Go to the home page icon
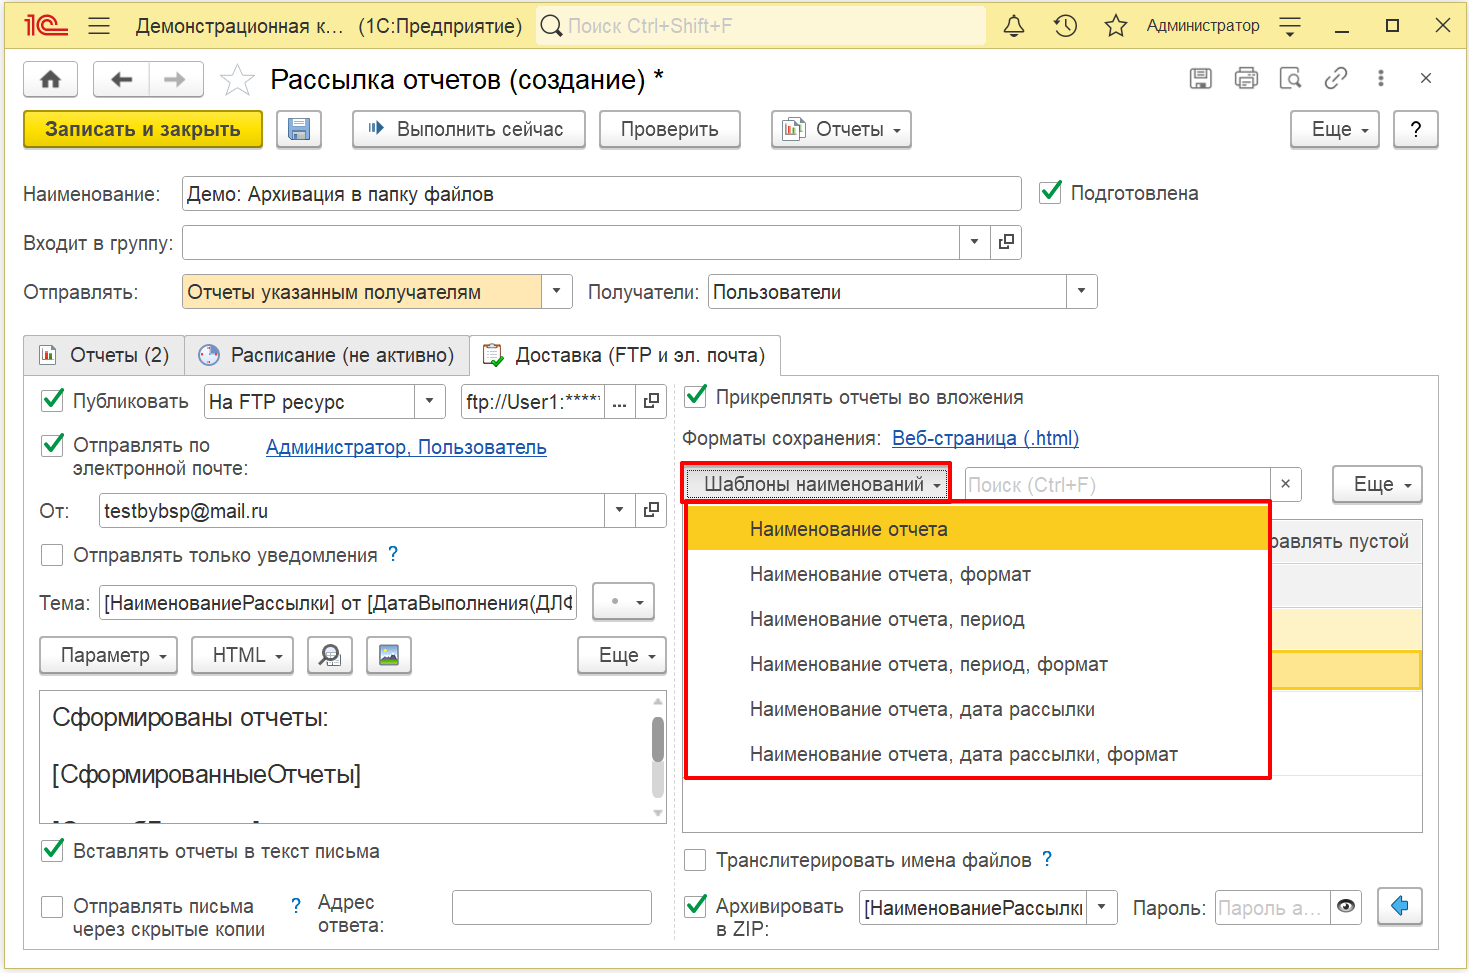 click(x=51, y=79)
